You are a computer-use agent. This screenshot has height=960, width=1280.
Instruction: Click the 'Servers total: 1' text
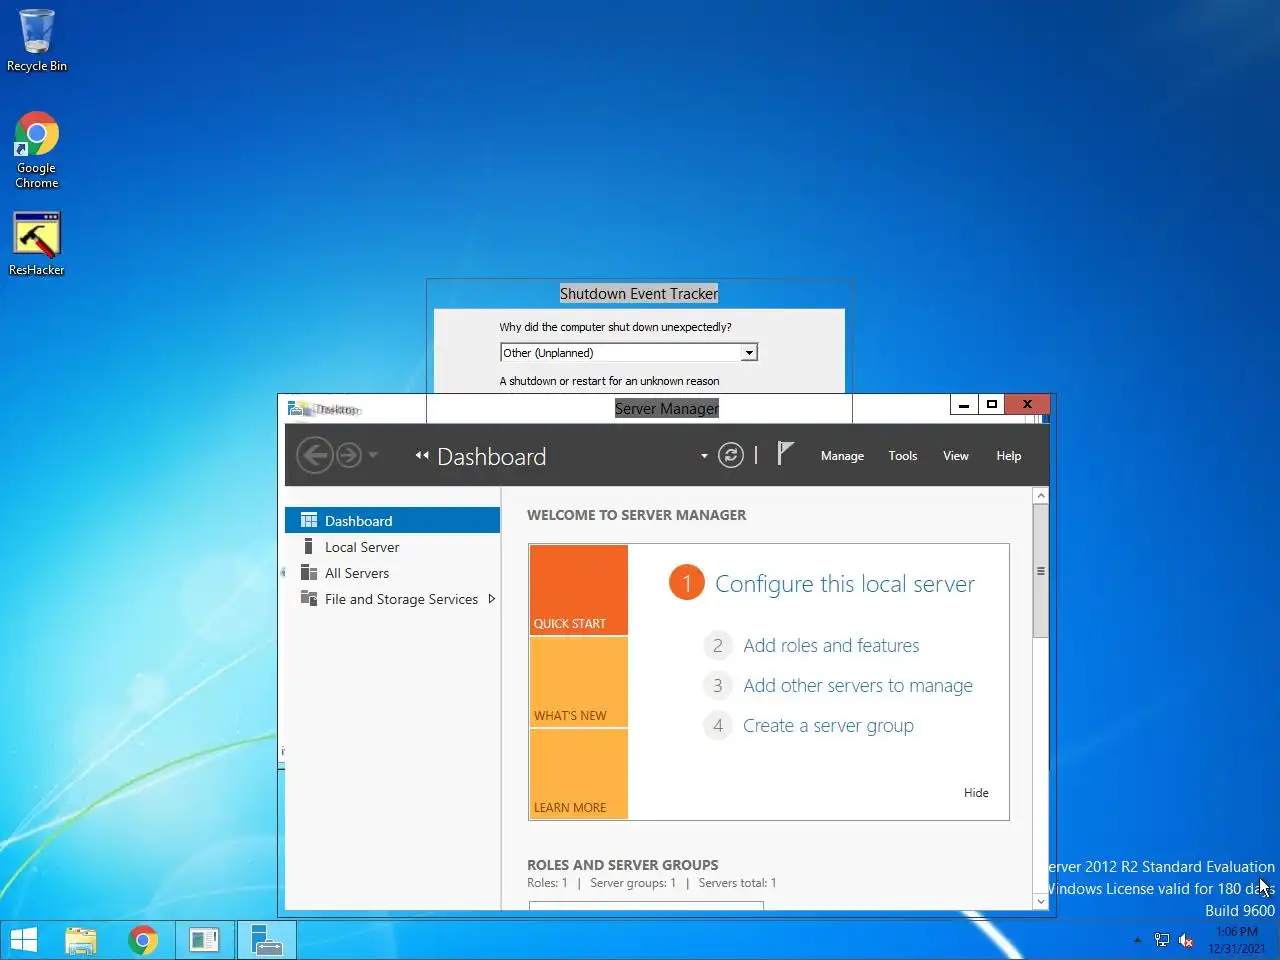click(x=737, y=883)
